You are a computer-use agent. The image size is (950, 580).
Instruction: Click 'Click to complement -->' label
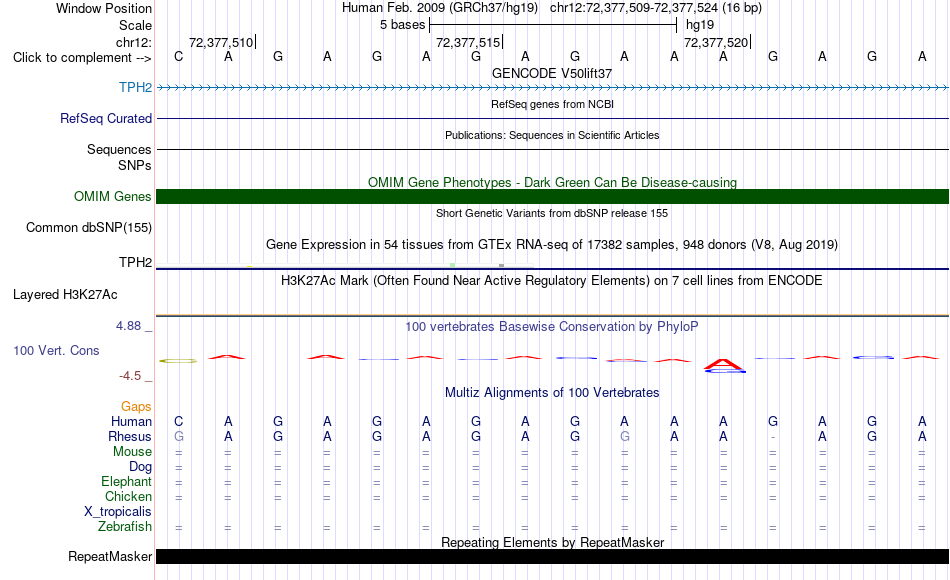pyautogui.click(x=82, y=58)
